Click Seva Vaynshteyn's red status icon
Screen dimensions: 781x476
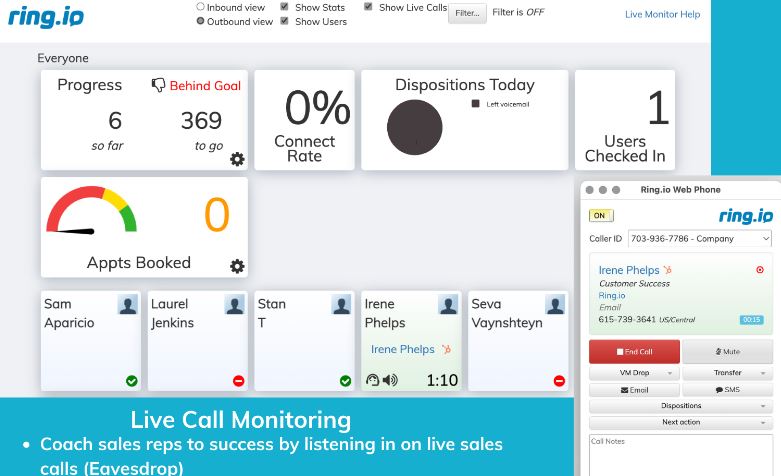[559, 381]
